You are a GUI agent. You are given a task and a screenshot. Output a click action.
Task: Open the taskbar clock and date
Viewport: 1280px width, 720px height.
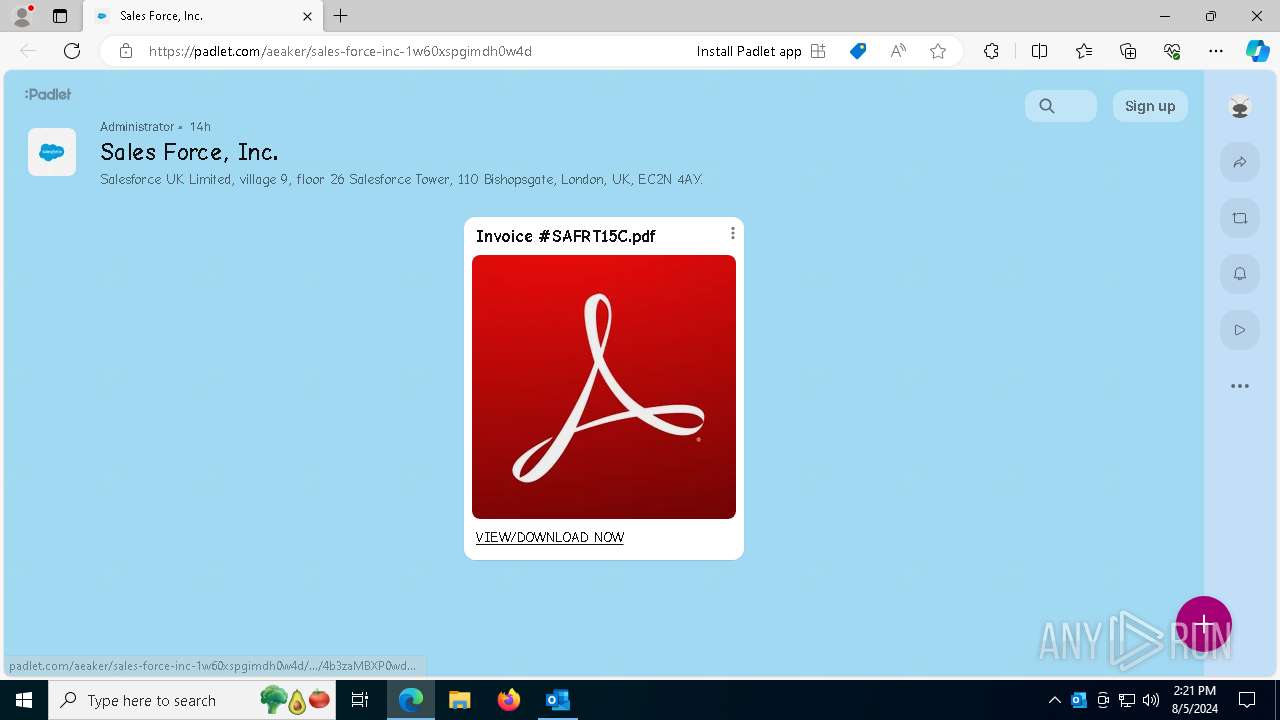pyautogui.click(x=1194, y=700)
